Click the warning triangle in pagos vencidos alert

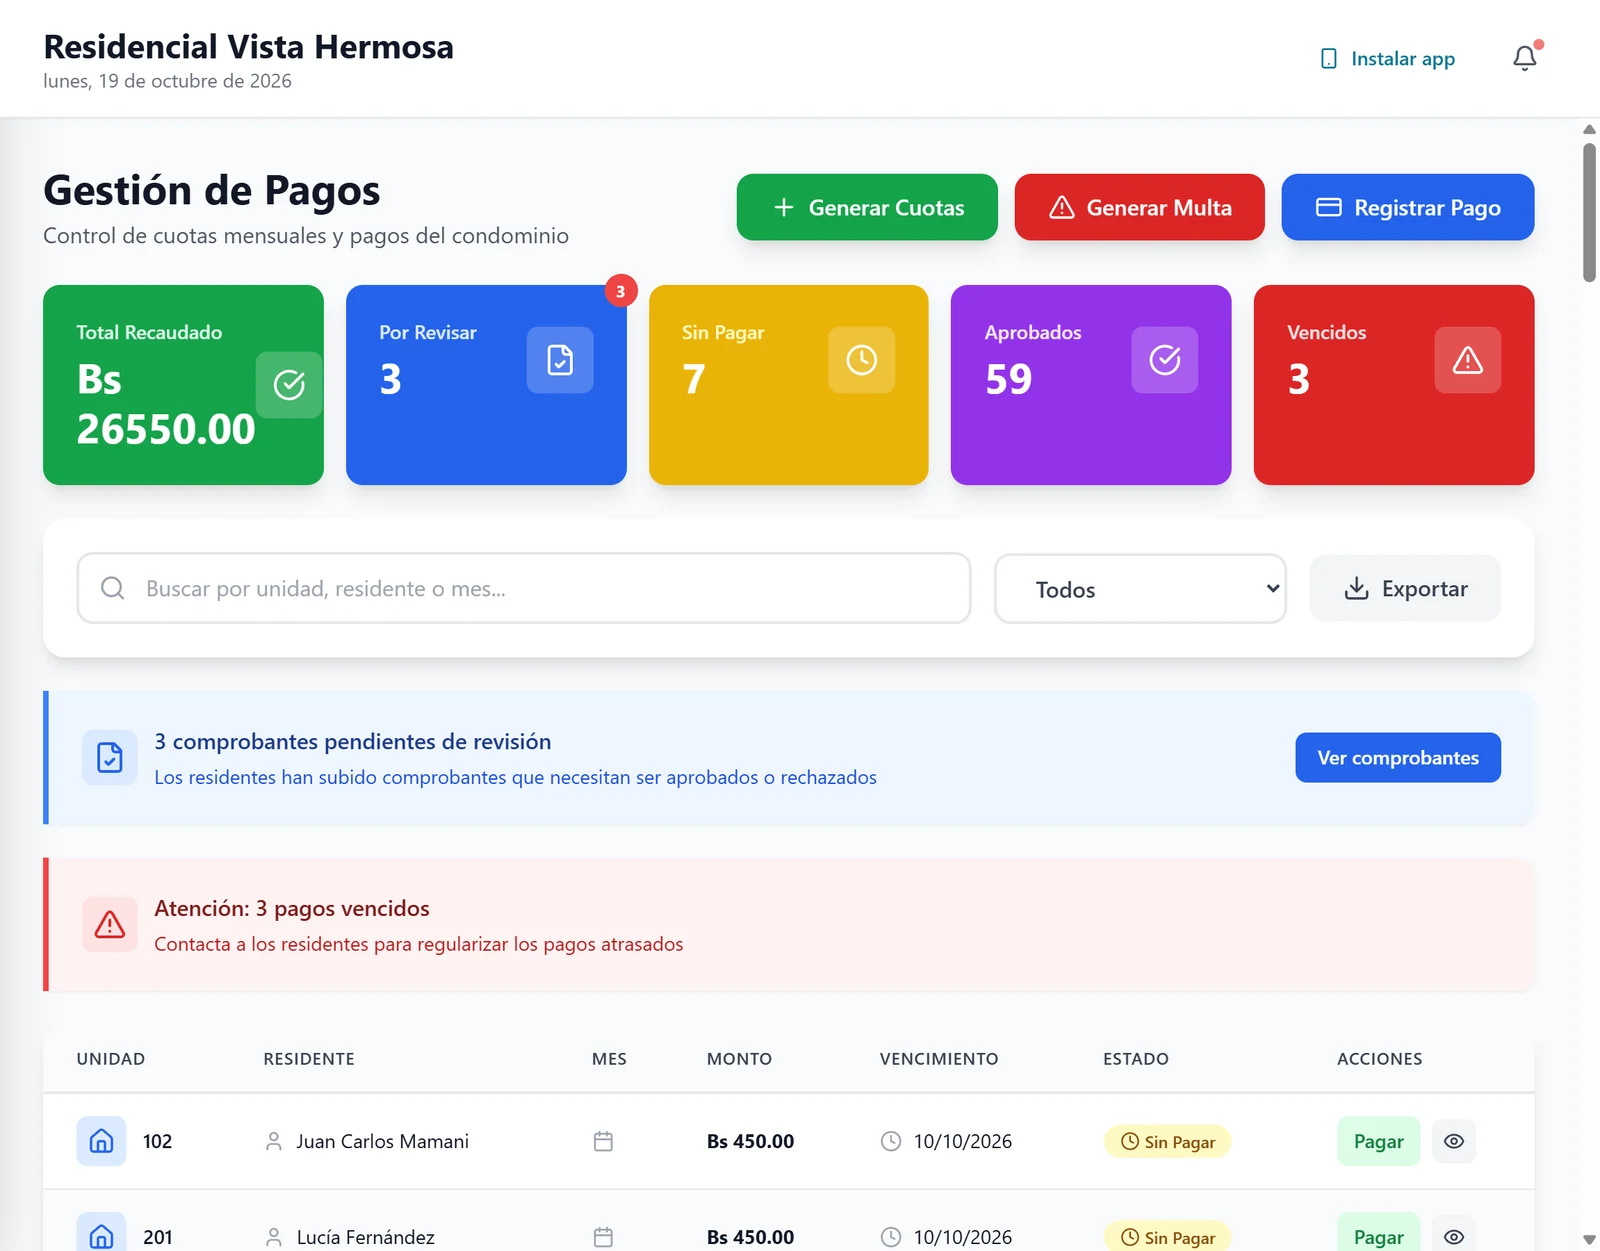coord(110,925)
